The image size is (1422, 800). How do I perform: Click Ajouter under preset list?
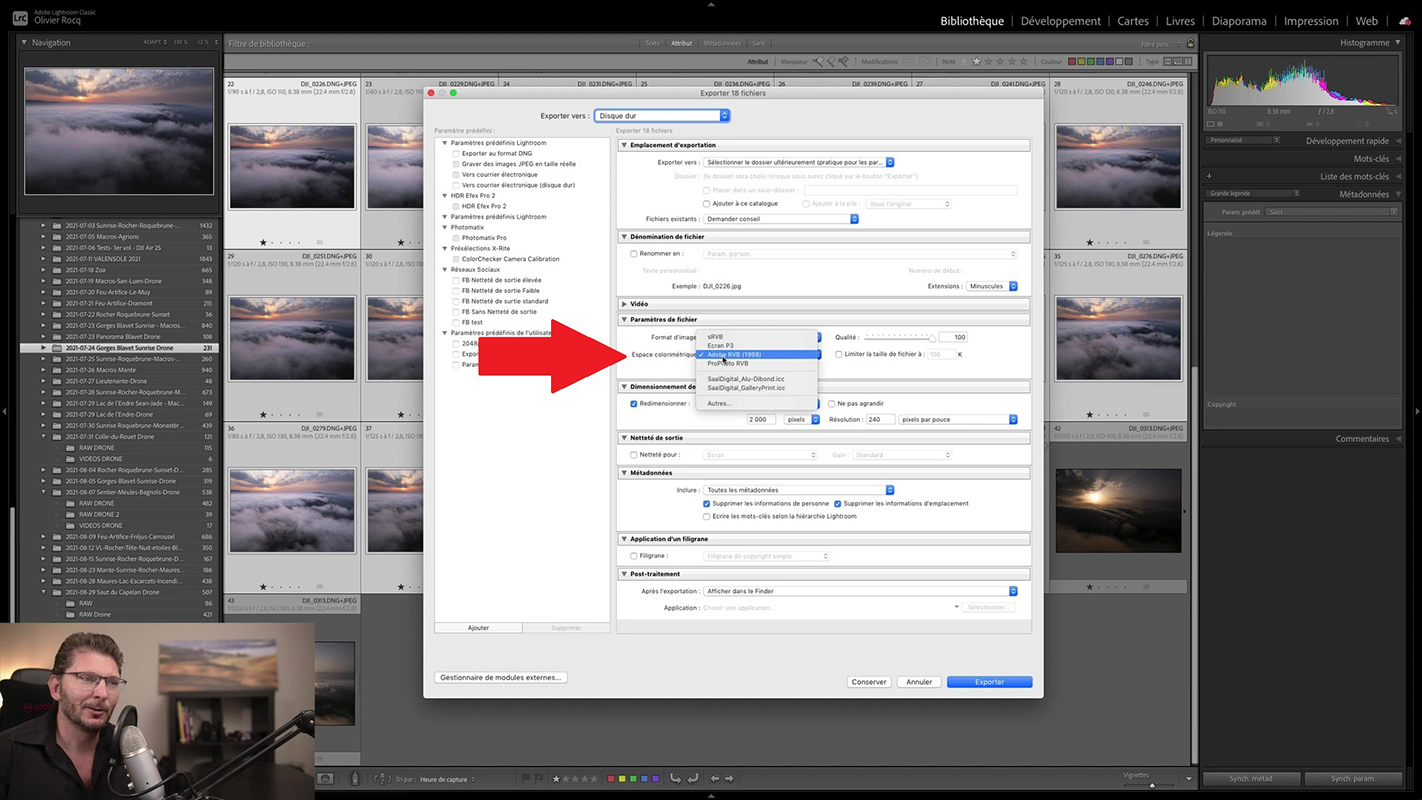pos(478,628)
